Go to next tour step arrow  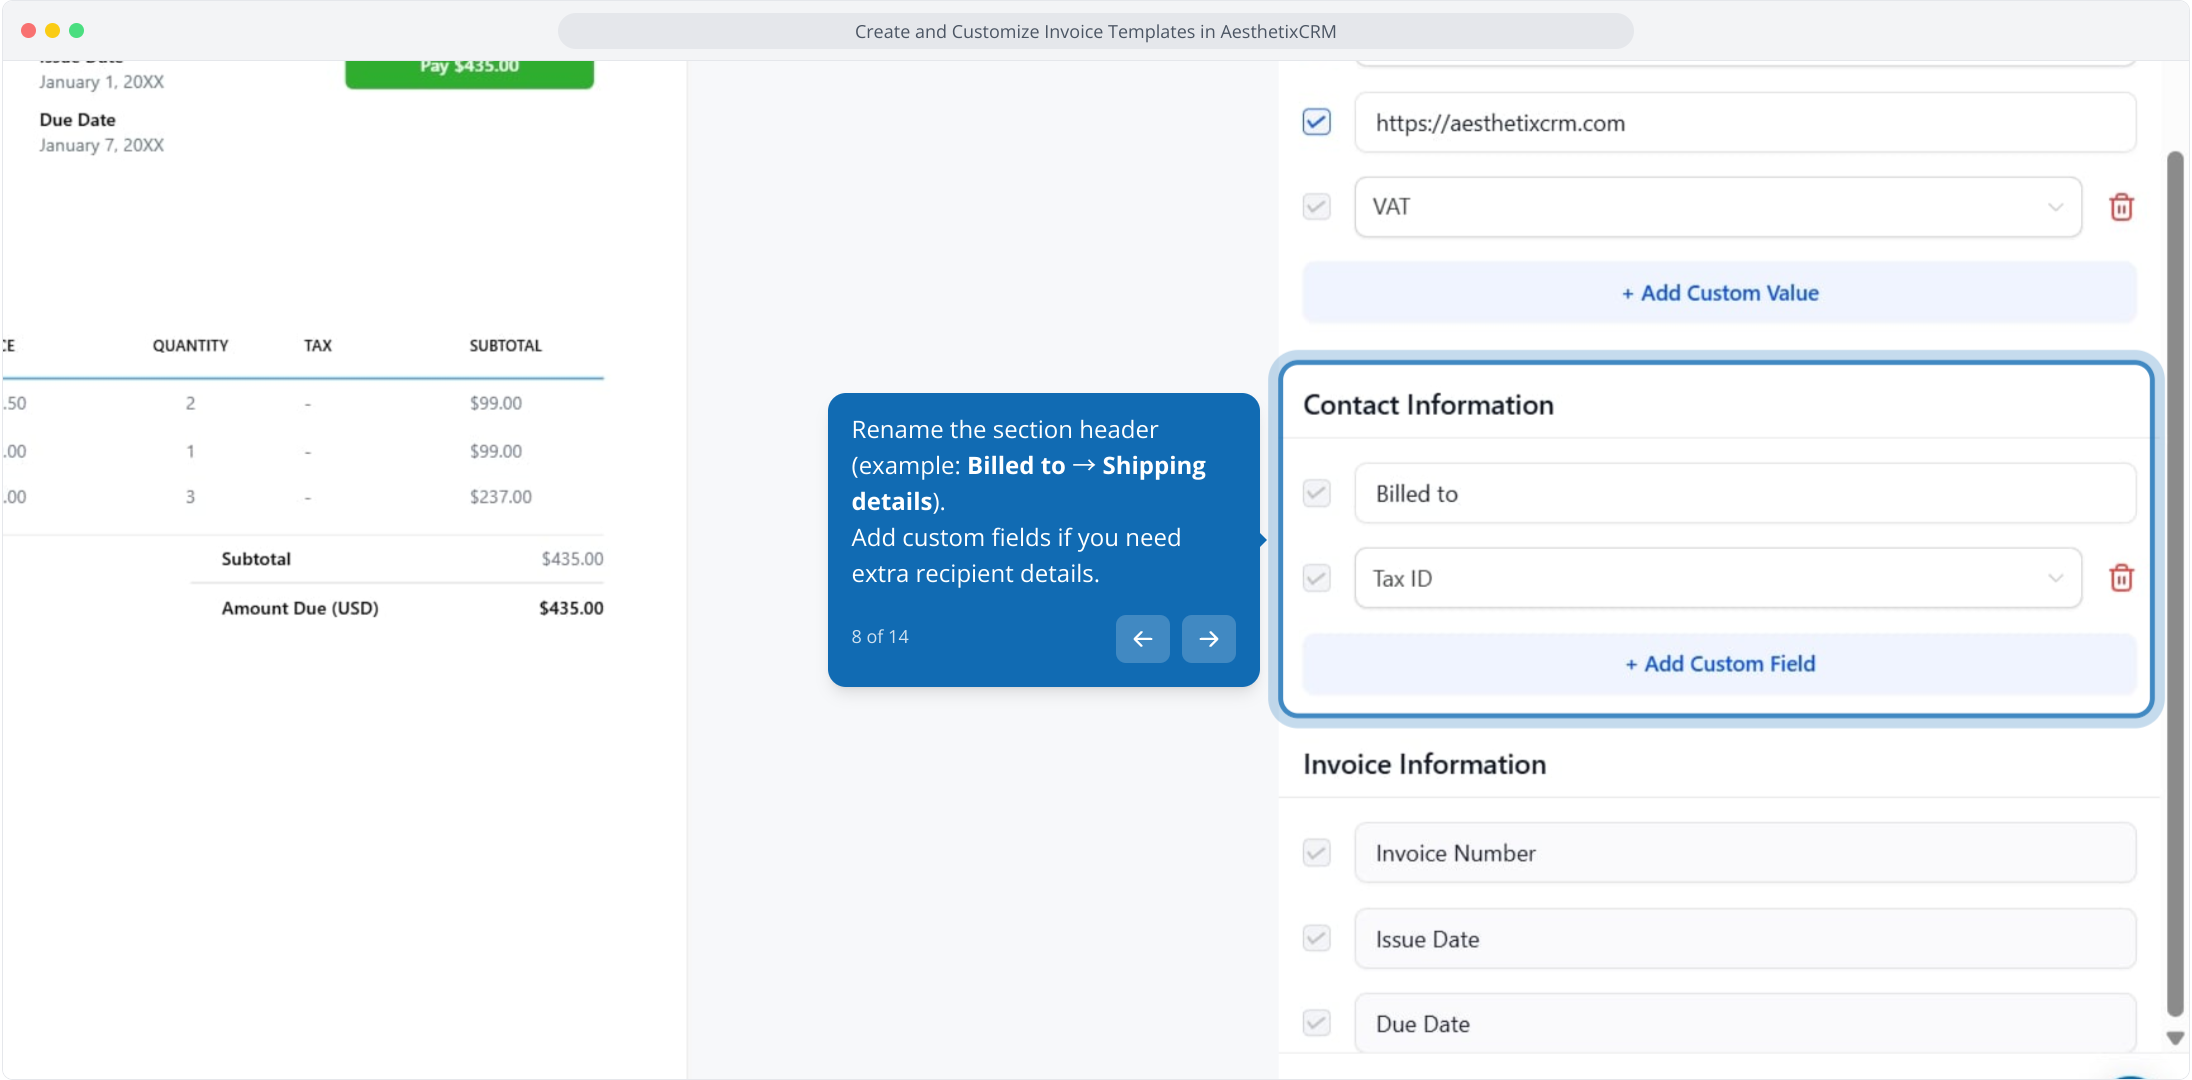coord(1208,639)
